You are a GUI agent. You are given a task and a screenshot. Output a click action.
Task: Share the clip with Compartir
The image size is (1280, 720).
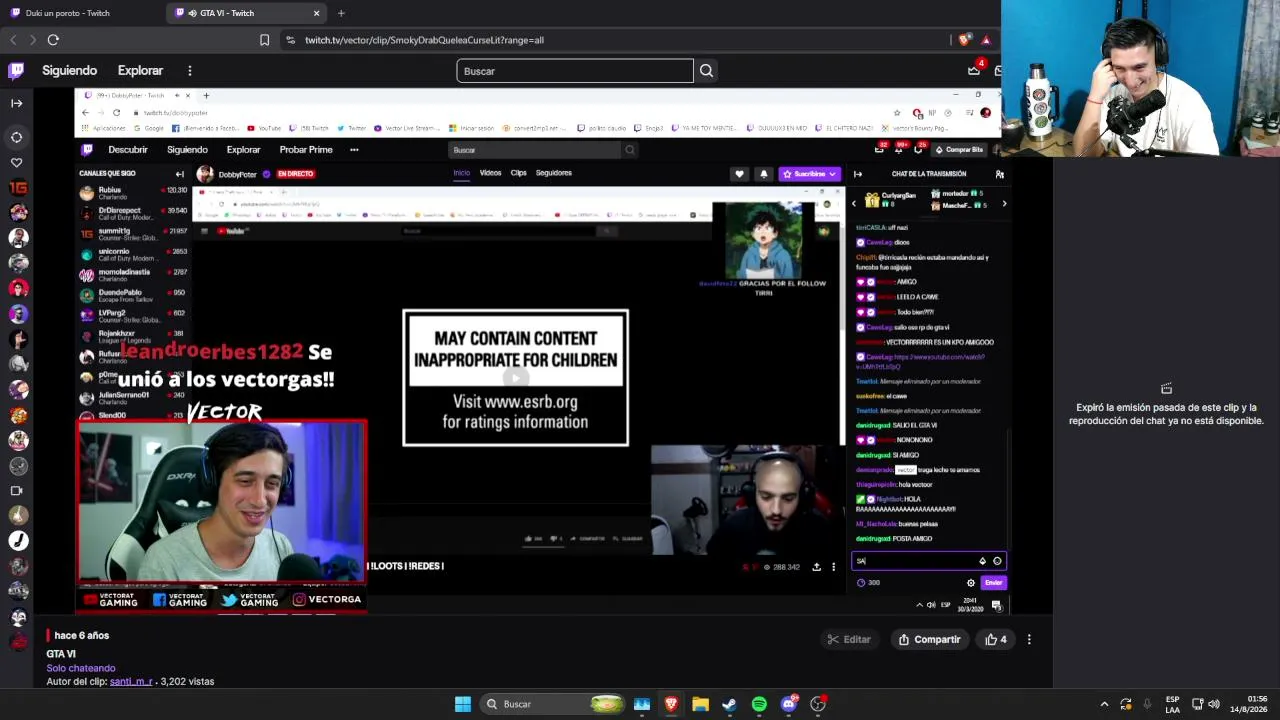pos(930,640)
